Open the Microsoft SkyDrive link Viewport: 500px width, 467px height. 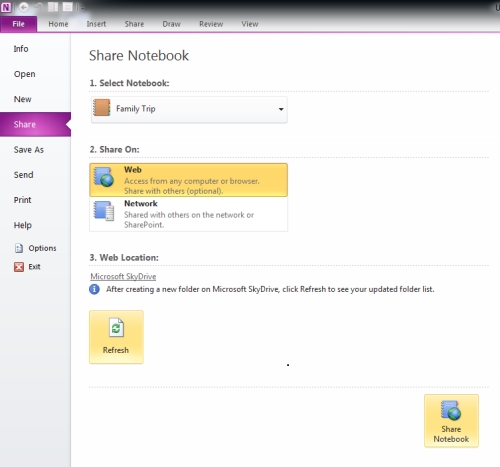(x=123, y=276)
